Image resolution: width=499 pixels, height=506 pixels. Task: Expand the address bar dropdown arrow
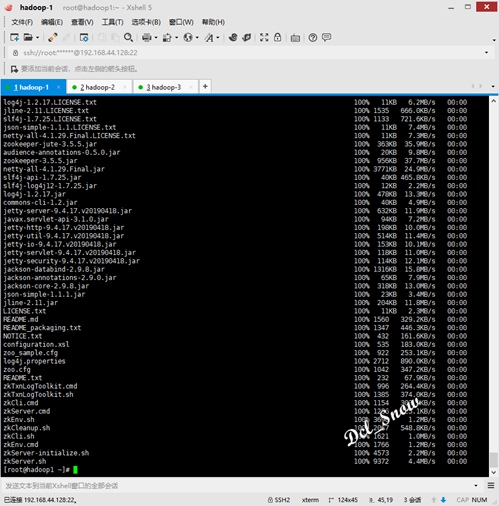tap(486, 53)
